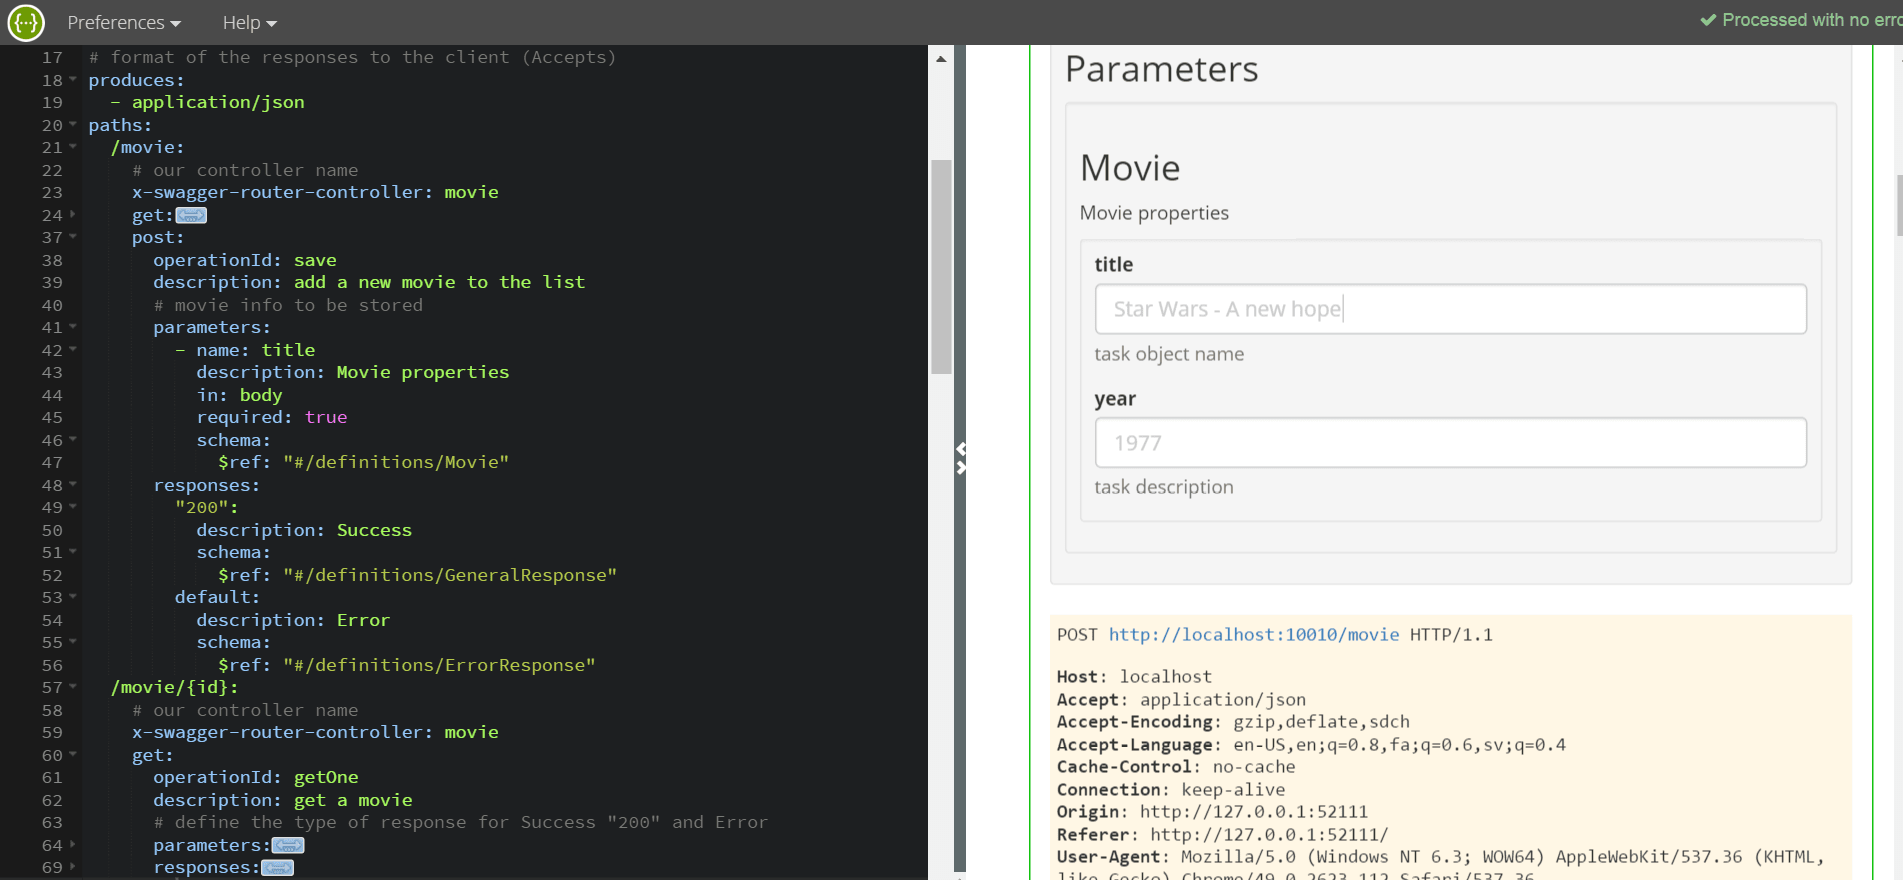Click the editor scroll-up arrow
The width and height of the screenshot is (1903, 880).
tap(941, 59)
